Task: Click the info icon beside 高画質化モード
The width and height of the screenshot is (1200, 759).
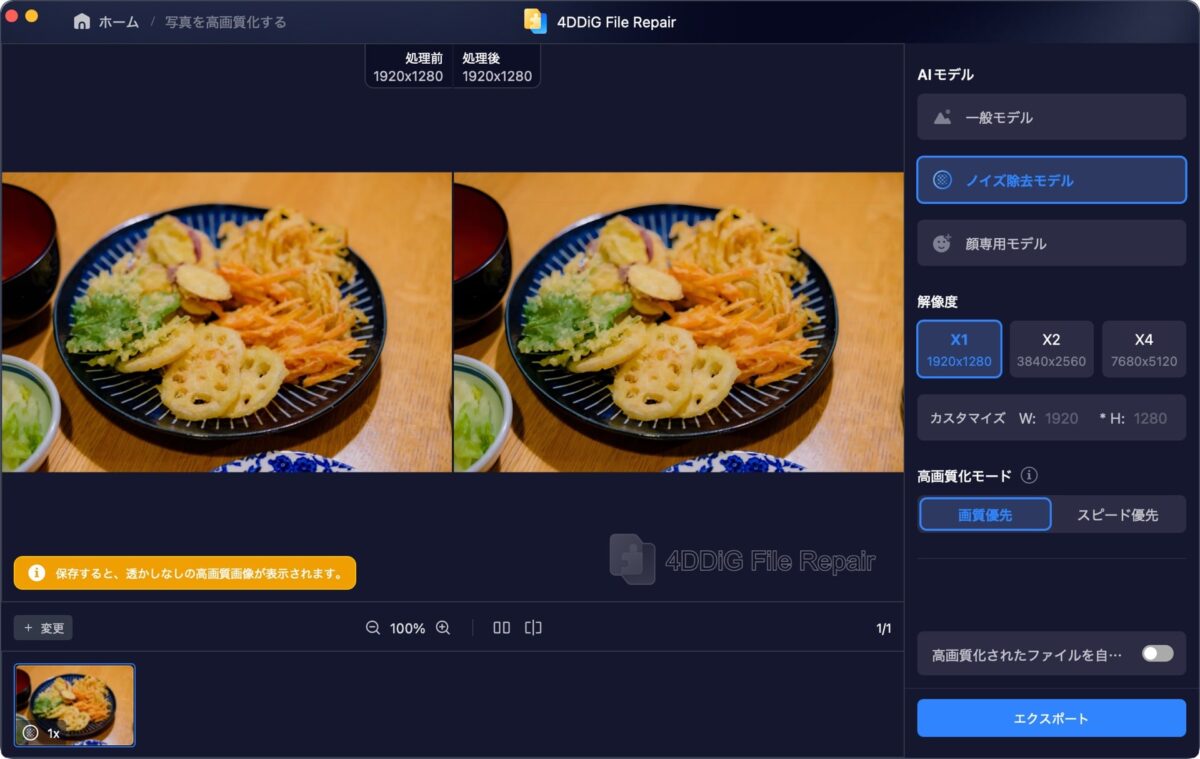Action: click(x=1029, y=476)
